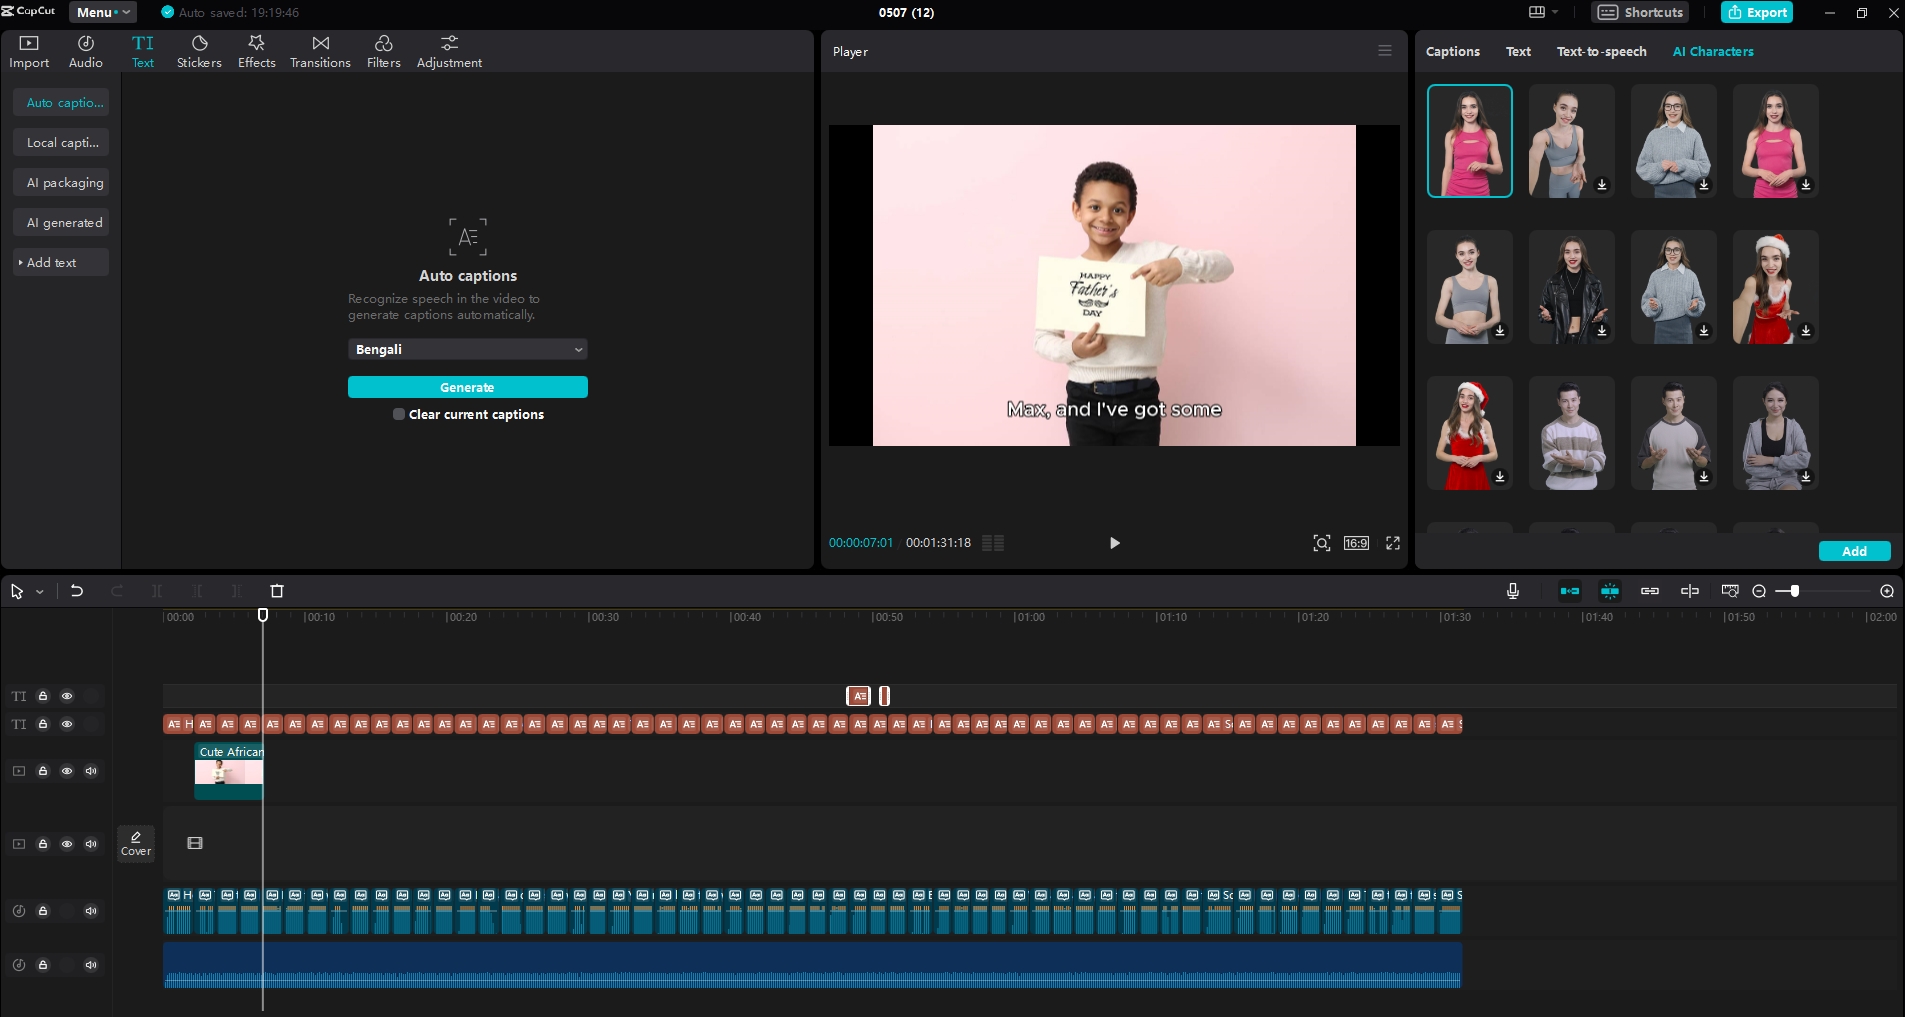Switch to the Text-to-speech tab
Image resolution: width=1905 pixels, height=1017 pixels.
tap(1601, 51)
